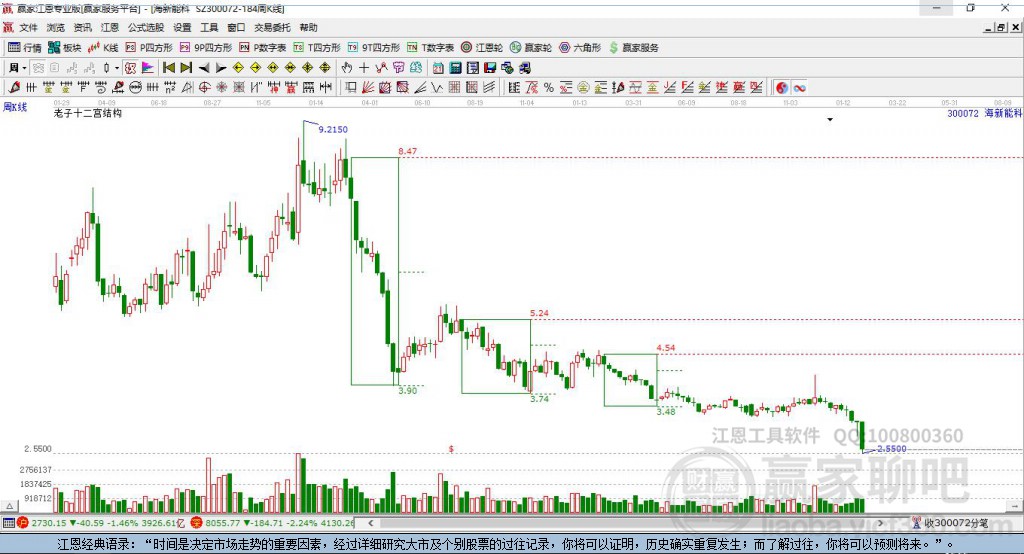This screenshot has height=554, width=1024.
Task: Open the 六角形 hexagon tool
Action: 580,48
